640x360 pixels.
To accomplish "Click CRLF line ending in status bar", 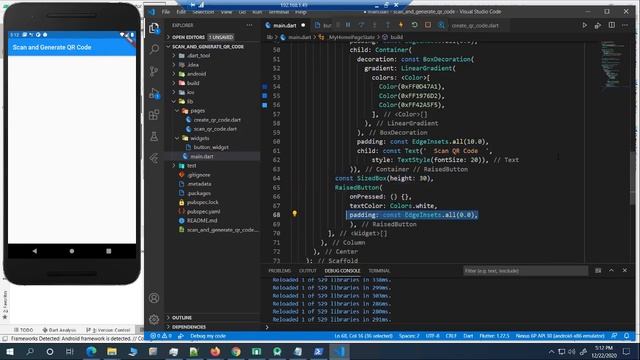I will [x=451, y=336].
